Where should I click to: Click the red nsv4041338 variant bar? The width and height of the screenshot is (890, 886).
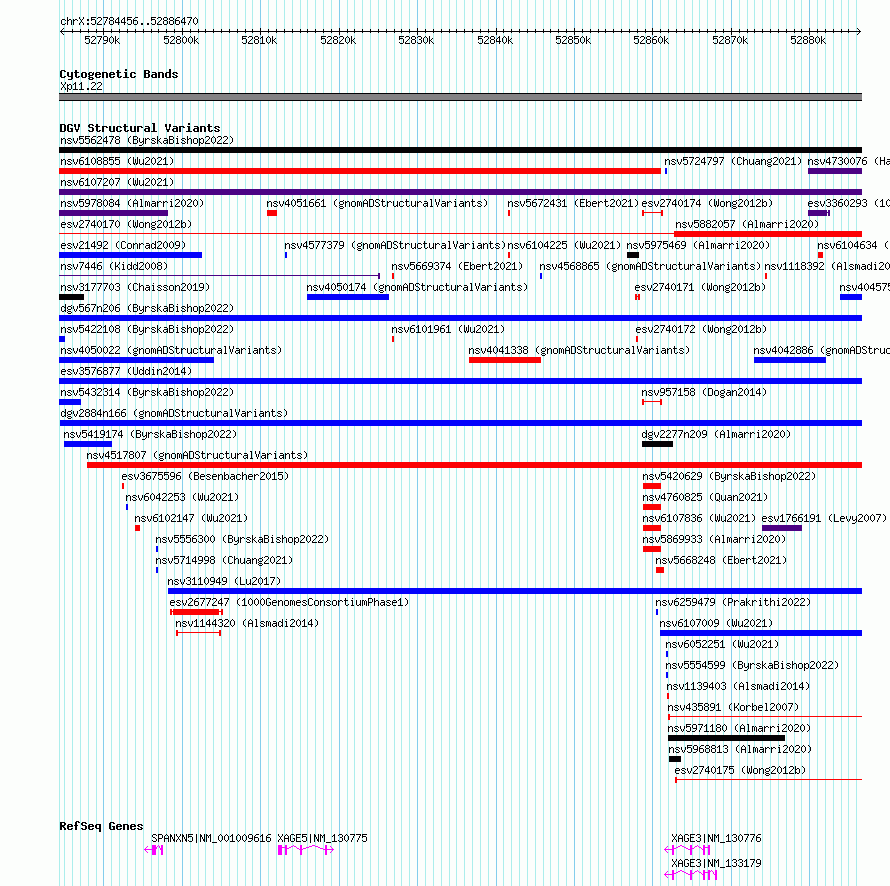coord(505,360)
